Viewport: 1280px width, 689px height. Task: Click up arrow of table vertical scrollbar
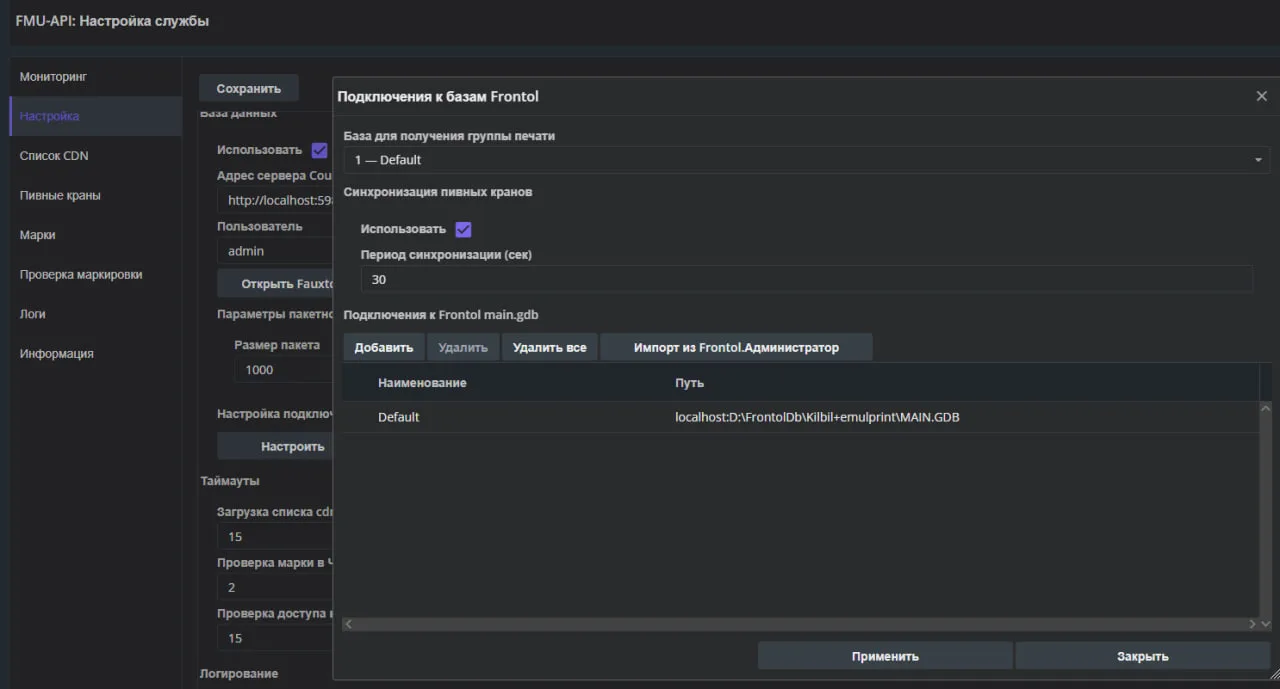1265,408
